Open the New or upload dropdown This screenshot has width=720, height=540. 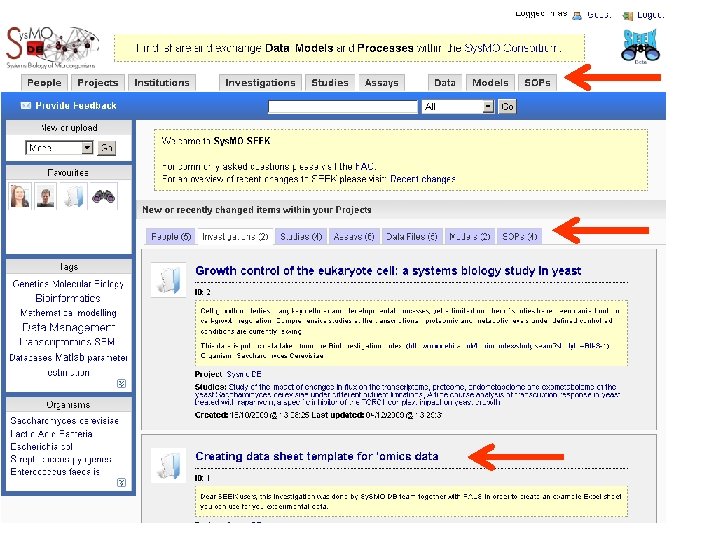click(x=59, y=148)
